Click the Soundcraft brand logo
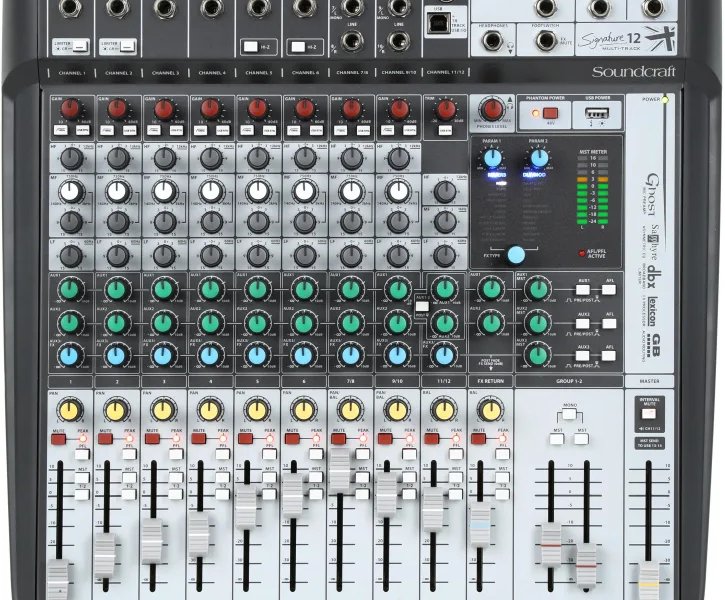This screenshot has height=600, width=725. (x=633, y=72)
